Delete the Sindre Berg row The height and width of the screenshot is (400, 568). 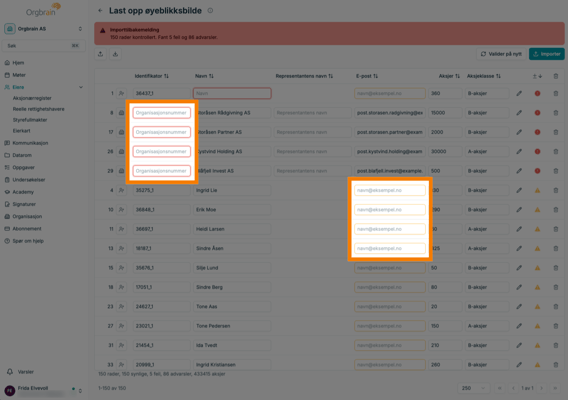click(x=556, y=287)
